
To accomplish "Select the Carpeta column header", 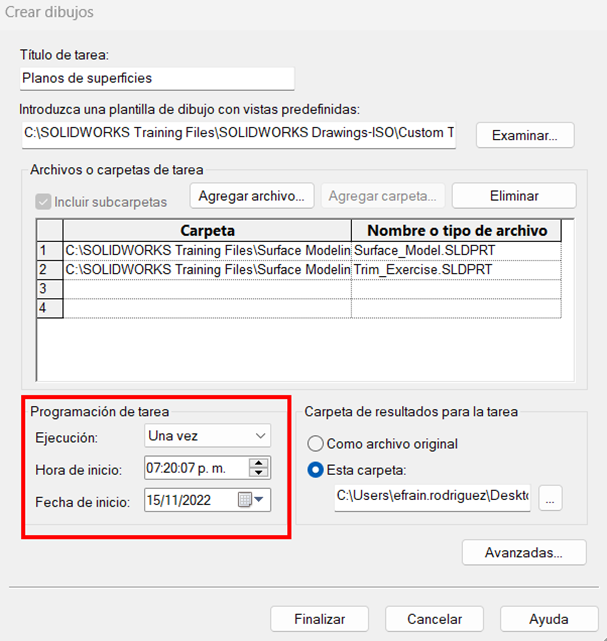I will pyautogui.click(x=207, y=231).
